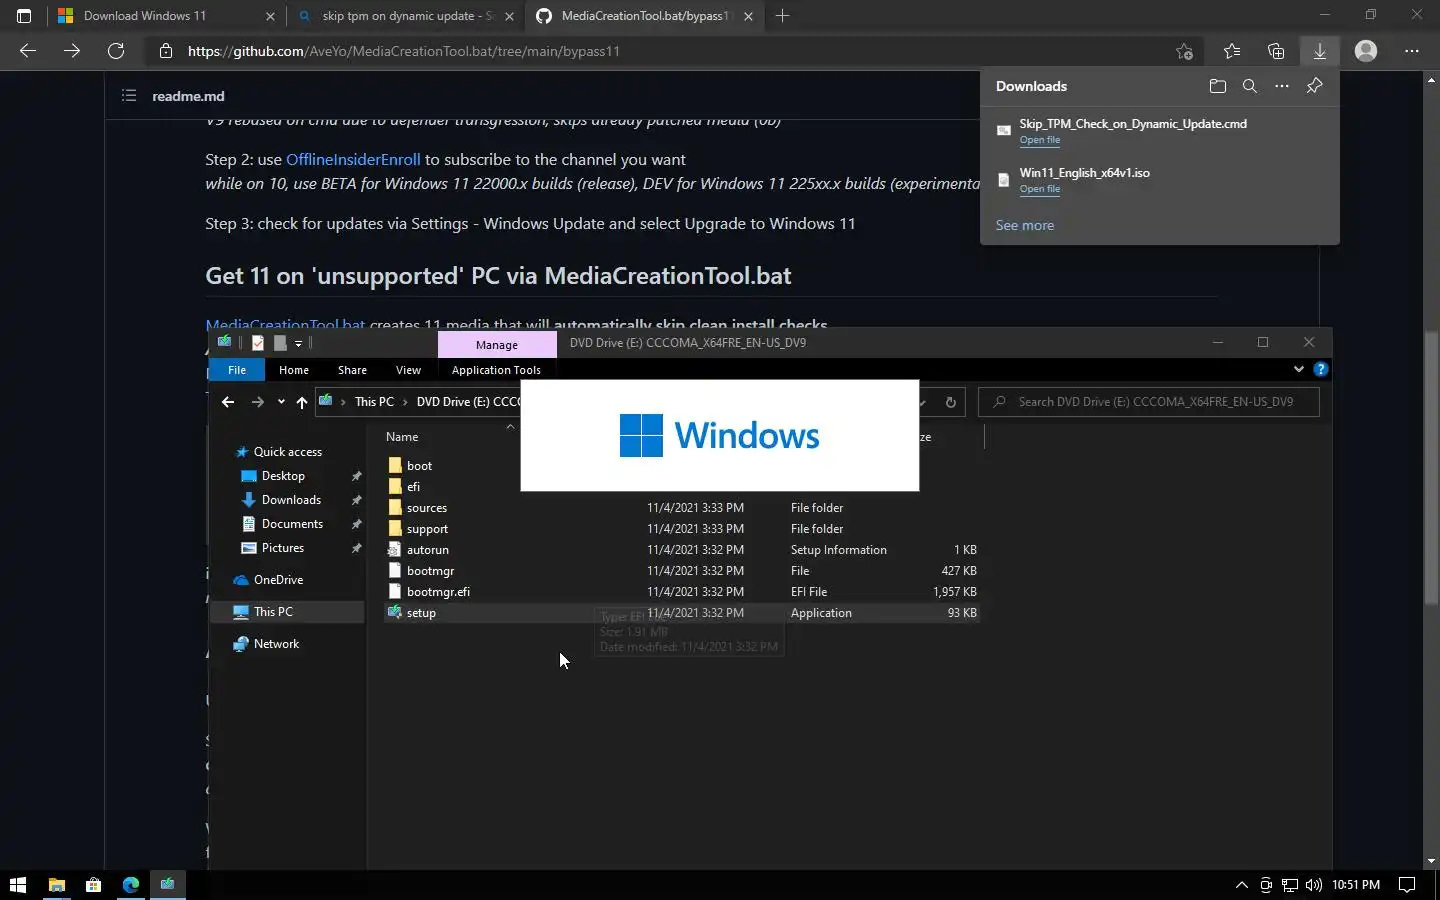Open the downloads folder from the Downloads panel
Viewport: 1440px width, 900px height.
(x=1217, y=86)
